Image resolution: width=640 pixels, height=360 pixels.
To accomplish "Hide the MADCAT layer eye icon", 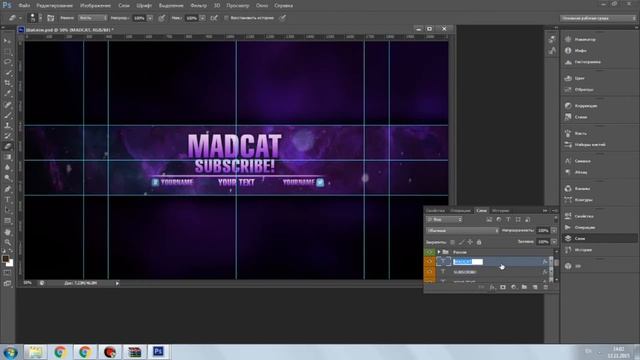I will point(429,262).
